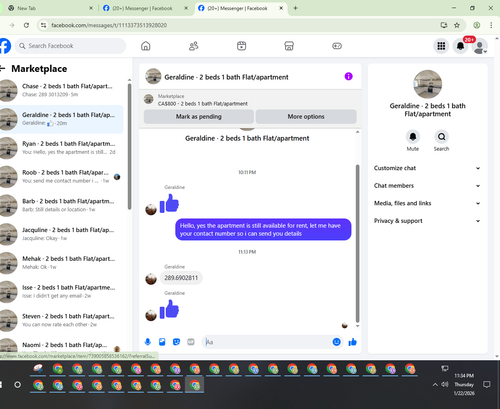Open the Reels video icon
Screen dimensions: 500x409
tap(242, 46)
